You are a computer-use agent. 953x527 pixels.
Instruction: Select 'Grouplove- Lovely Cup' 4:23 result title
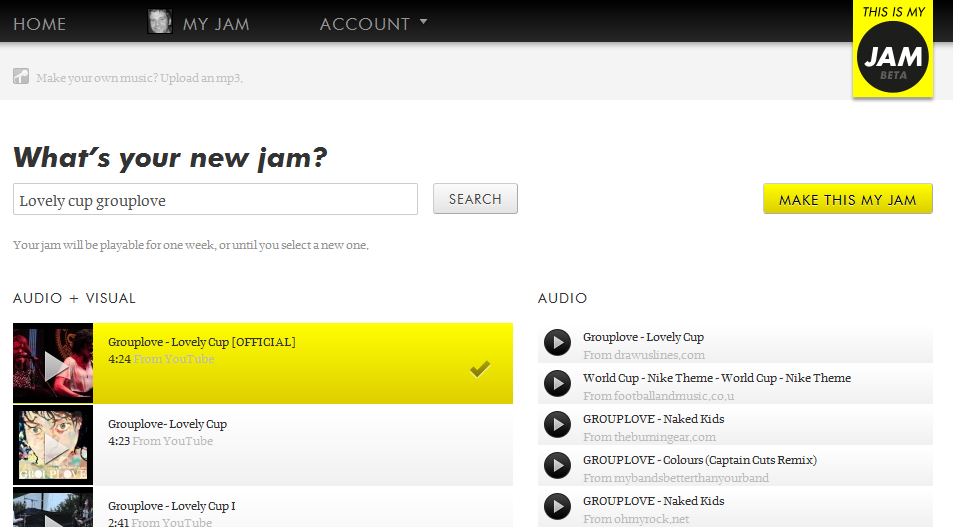pos(167,424)
